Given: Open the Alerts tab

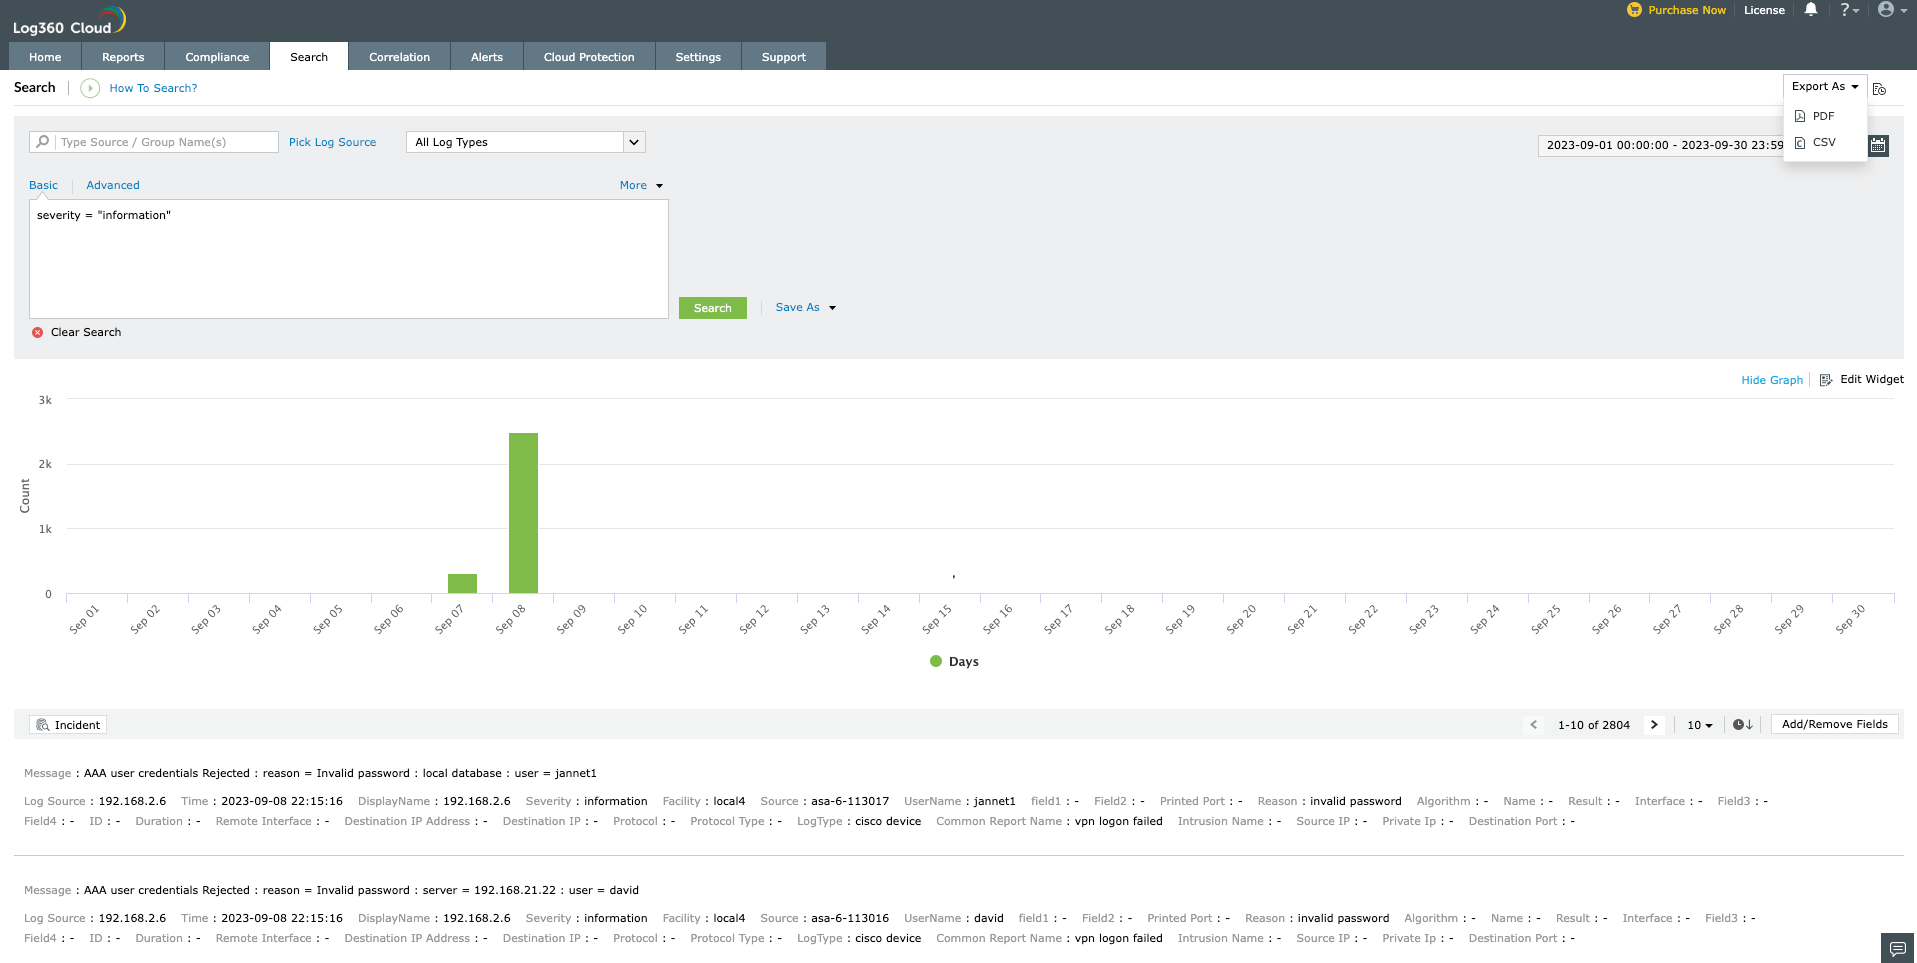Looking at the screenshot, I should (x=487, y=57).
